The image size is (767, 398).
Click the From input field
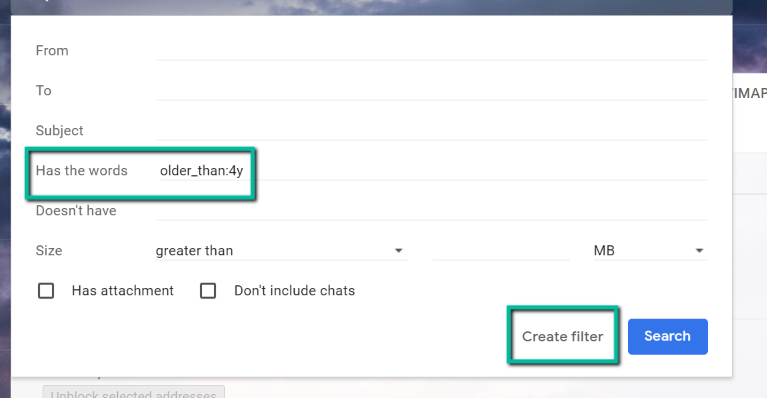pos(431,51)
